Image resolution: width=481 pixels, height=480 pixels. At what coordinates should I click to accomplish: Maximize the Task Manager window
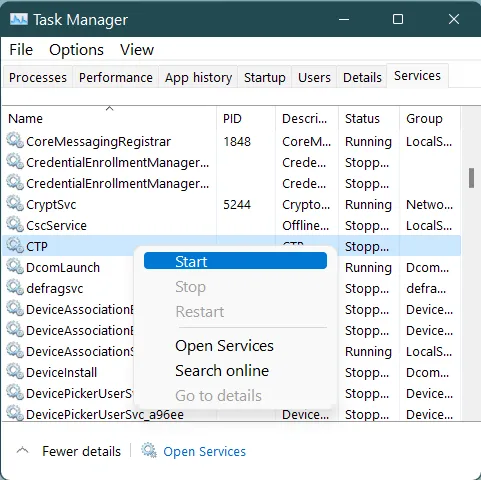point(398,19)
